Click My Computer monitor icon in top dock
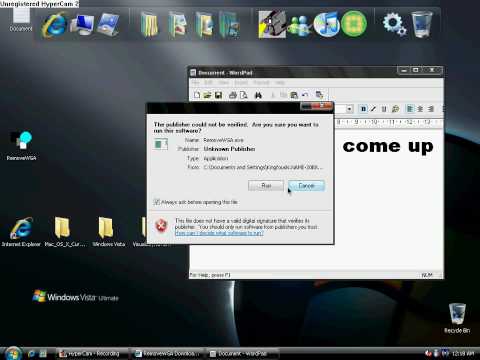The width and height of the screenshot is (480, 360). 82,24
